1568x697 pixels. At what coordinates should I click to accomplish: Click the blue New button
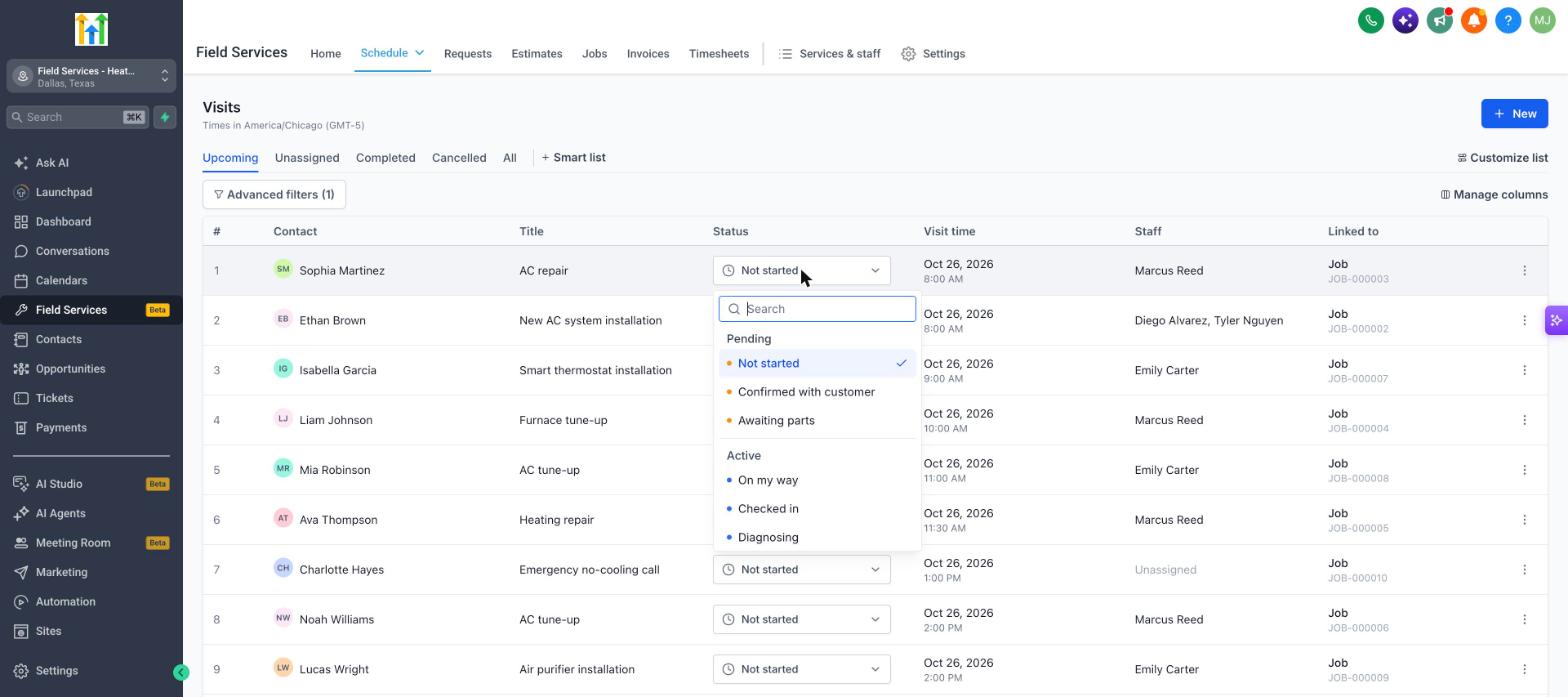click(1514, 114)
